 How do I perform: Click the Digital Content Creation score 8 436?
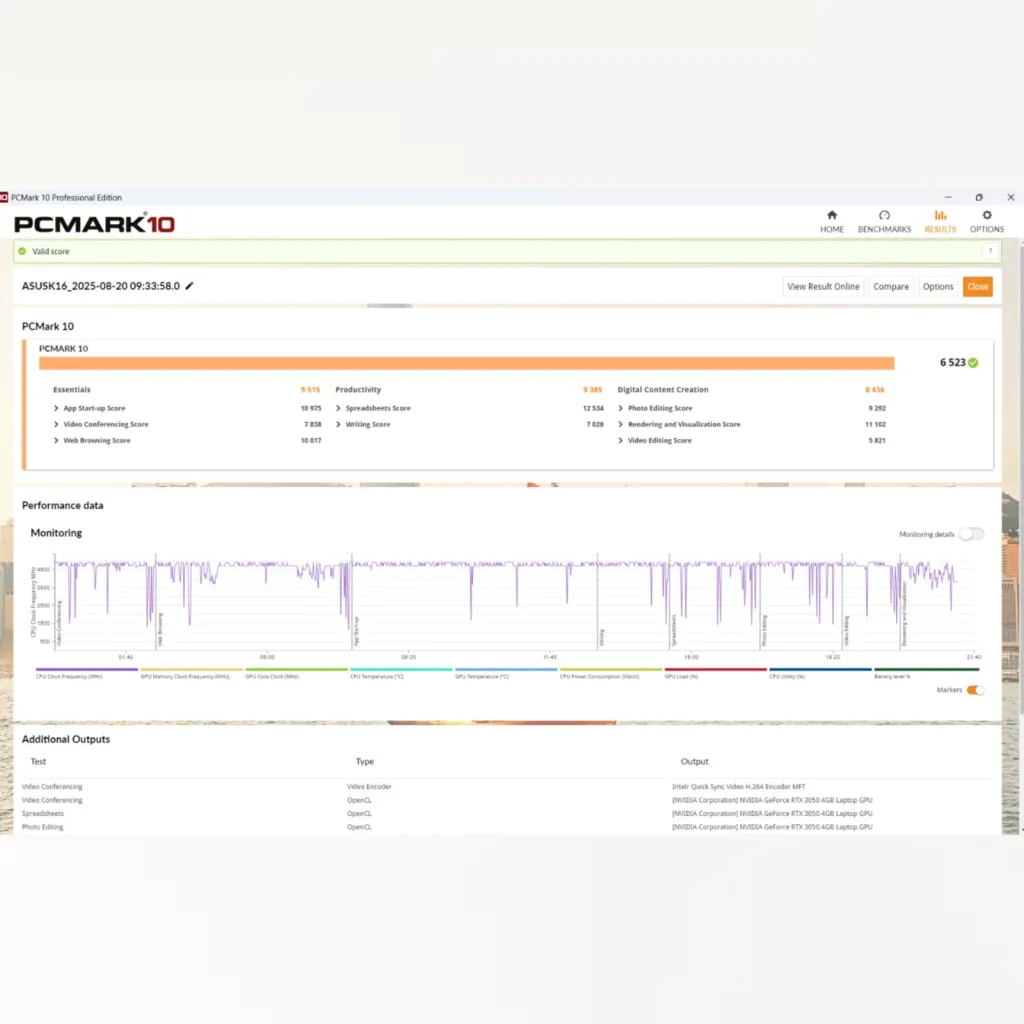pos(874,390)
